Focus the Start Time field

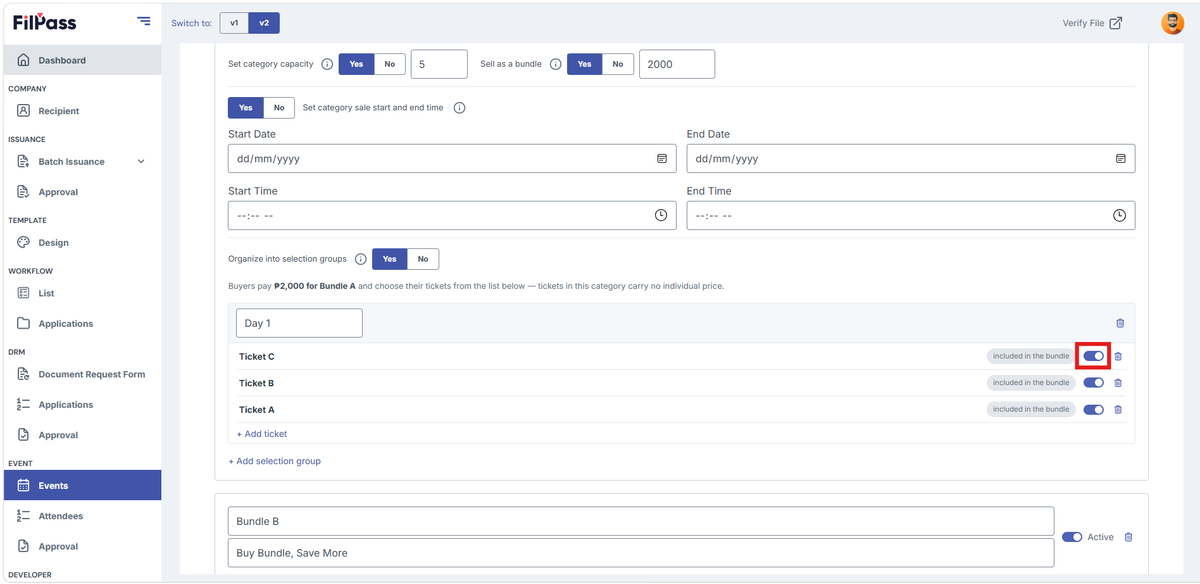pos(452,216)
